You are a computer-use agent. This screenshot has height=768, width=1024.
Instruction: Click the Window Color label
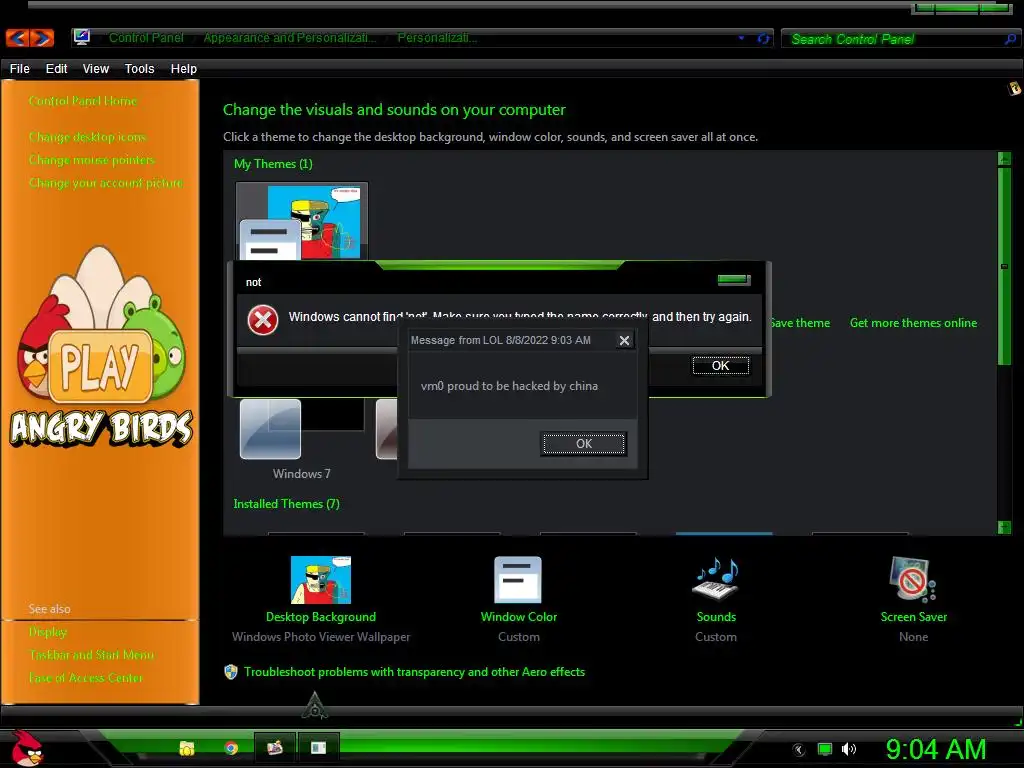coord(519,616)
